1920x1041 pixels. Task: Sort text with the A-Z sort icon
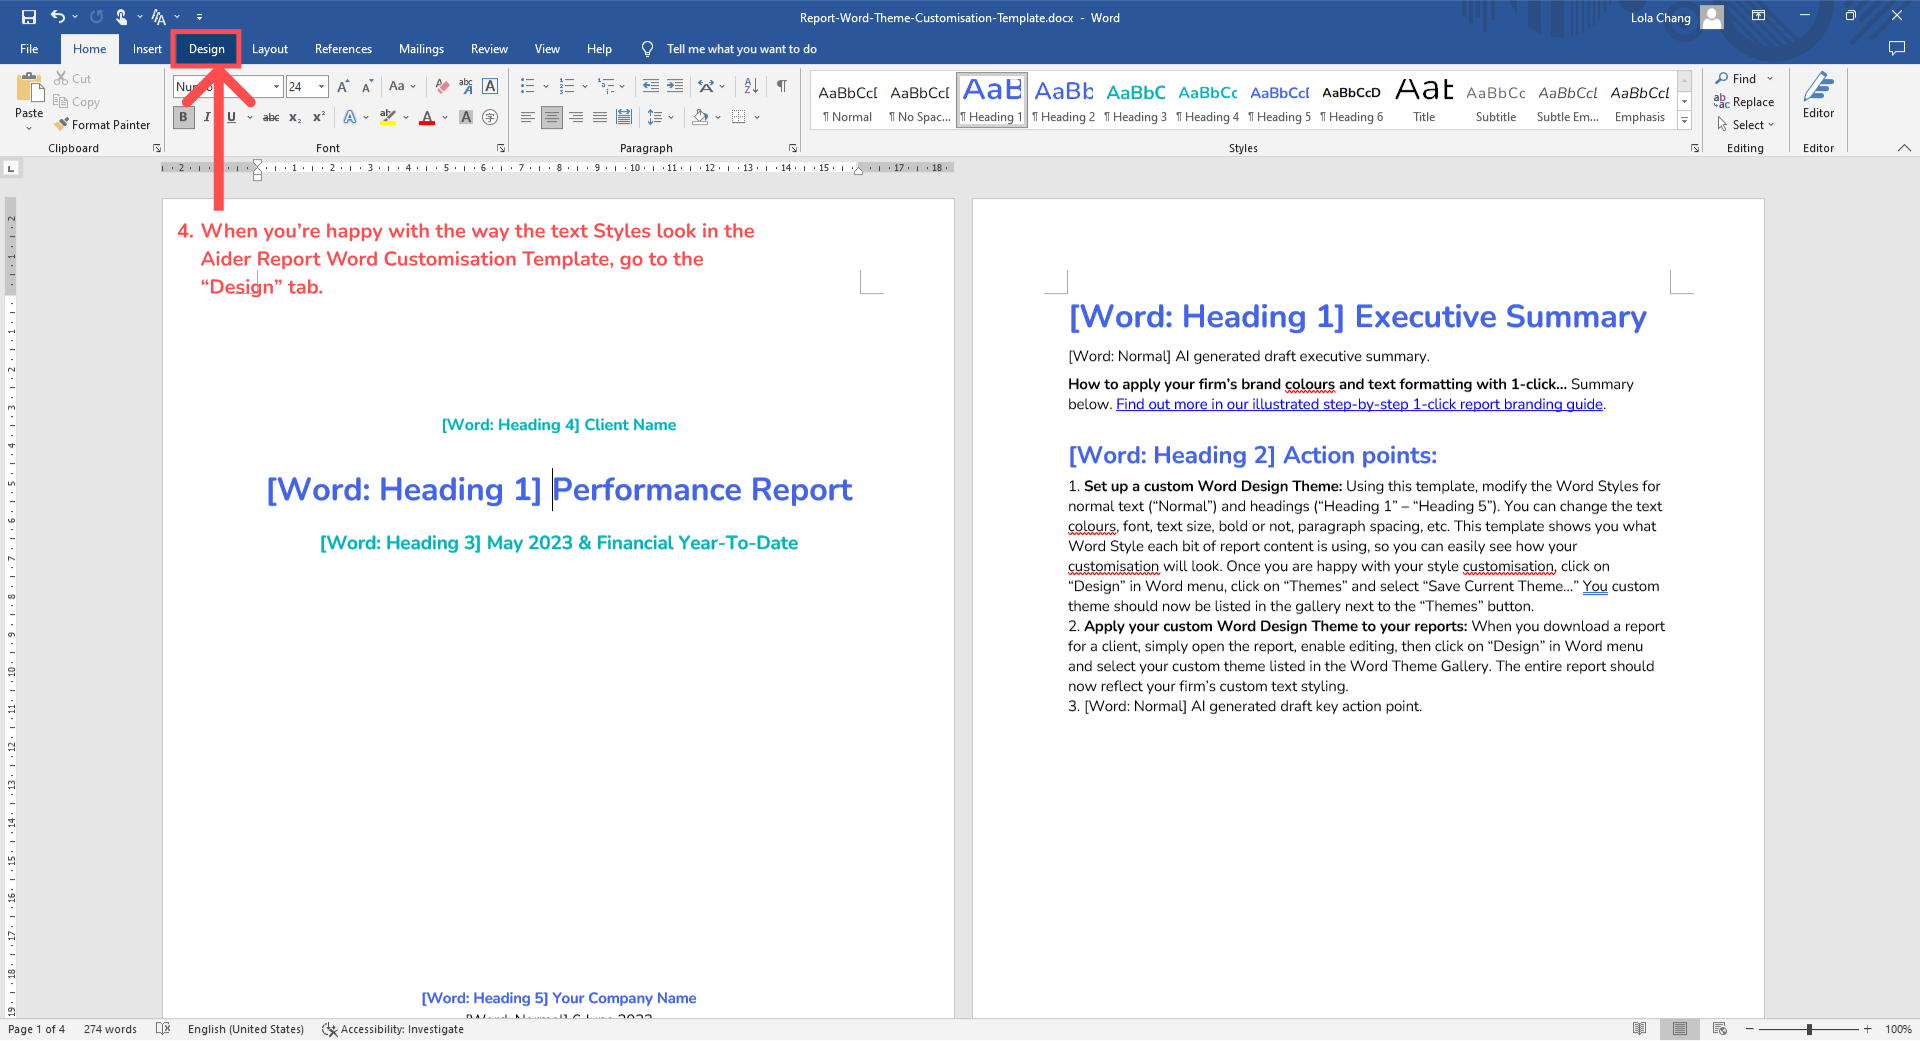751,86
